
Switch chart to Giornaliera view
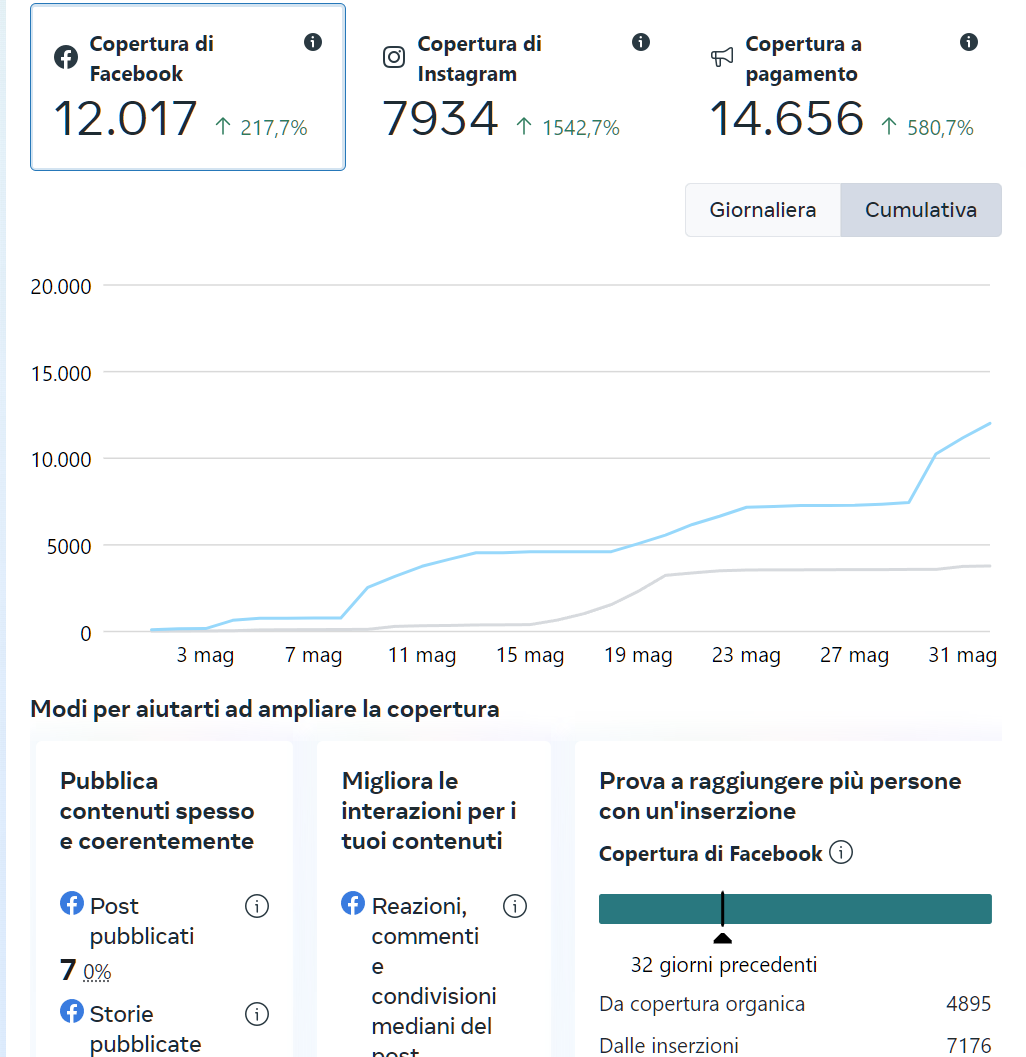pos(762,210)
